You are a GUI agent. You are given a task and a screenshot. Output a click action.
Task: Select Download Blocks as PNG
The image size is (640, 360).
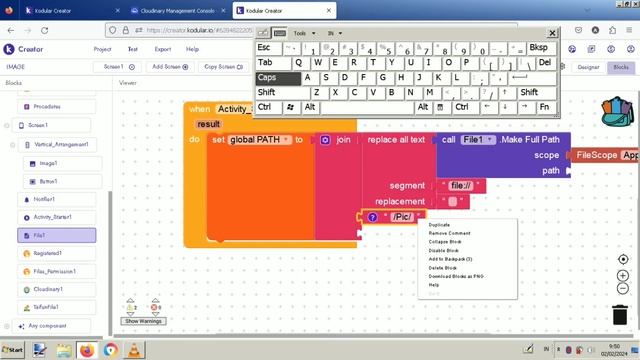point(456,276)
